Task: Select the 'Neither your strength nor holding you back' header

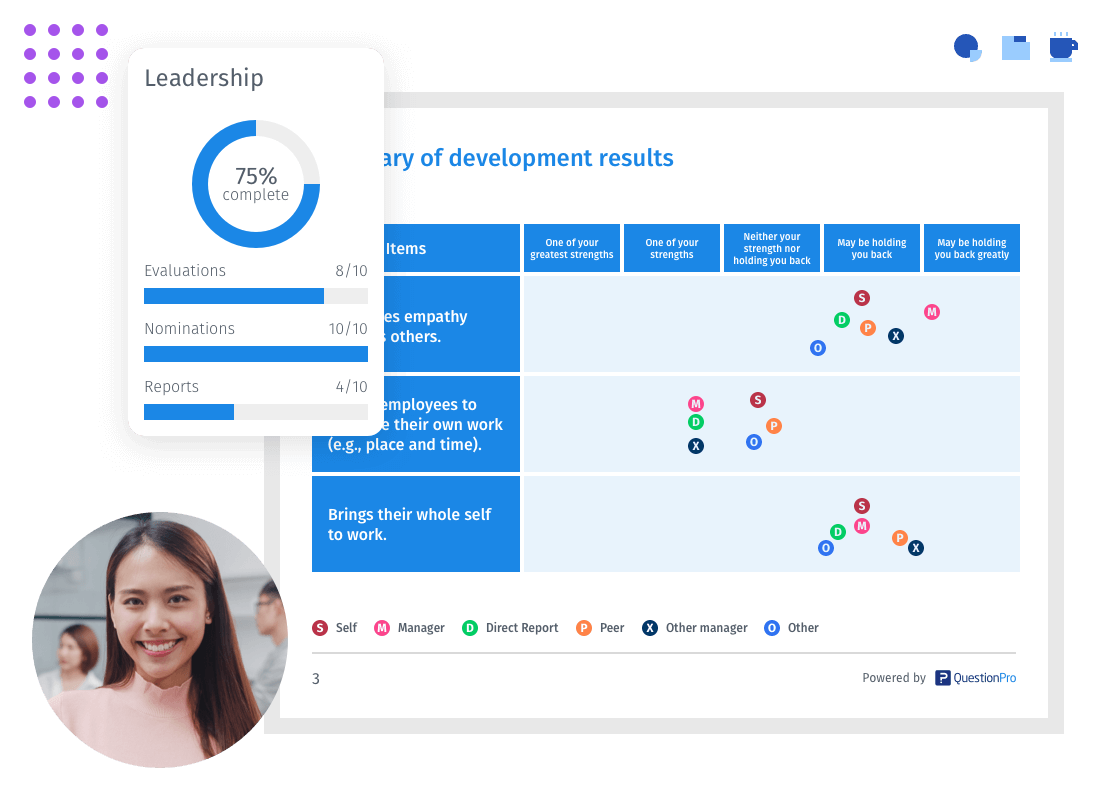Action: coord(771,248)
